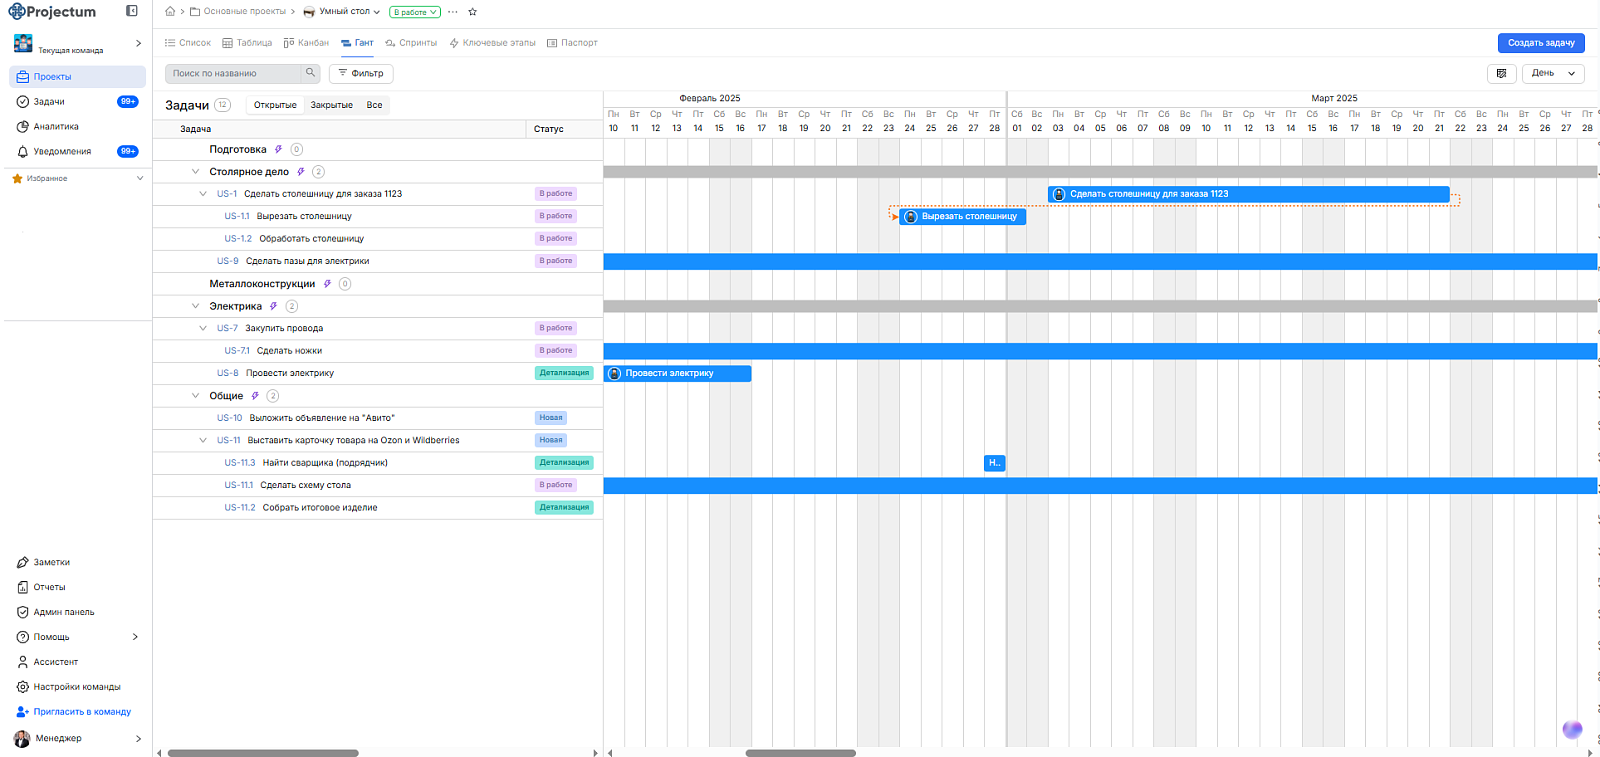The width and height of the screenshot is (1600, 757).
Task: Switch to the Паспорт tab
Action: pyautogui.click(x=572, y=43)
